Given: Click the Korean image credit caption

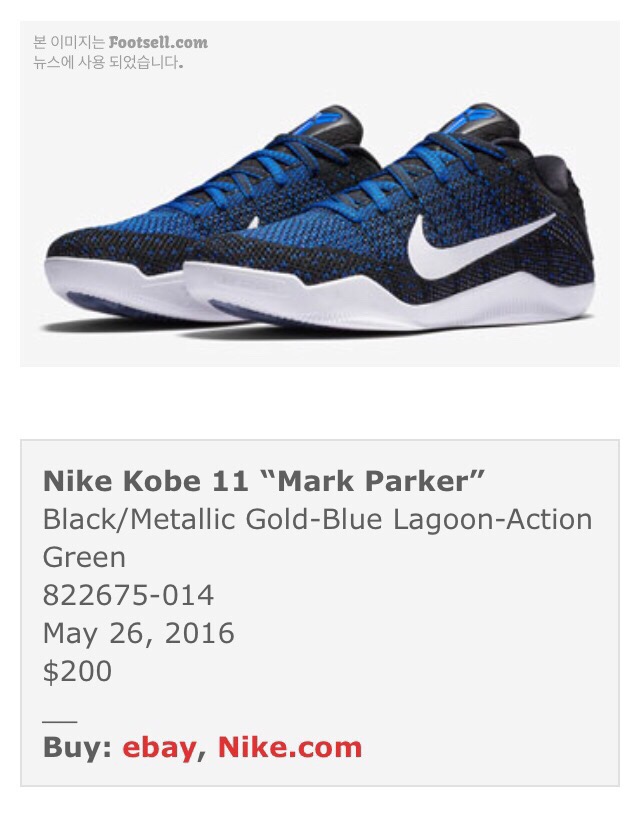Looking at the screenshot, I should pyautogui.click(x=120, y=52).
